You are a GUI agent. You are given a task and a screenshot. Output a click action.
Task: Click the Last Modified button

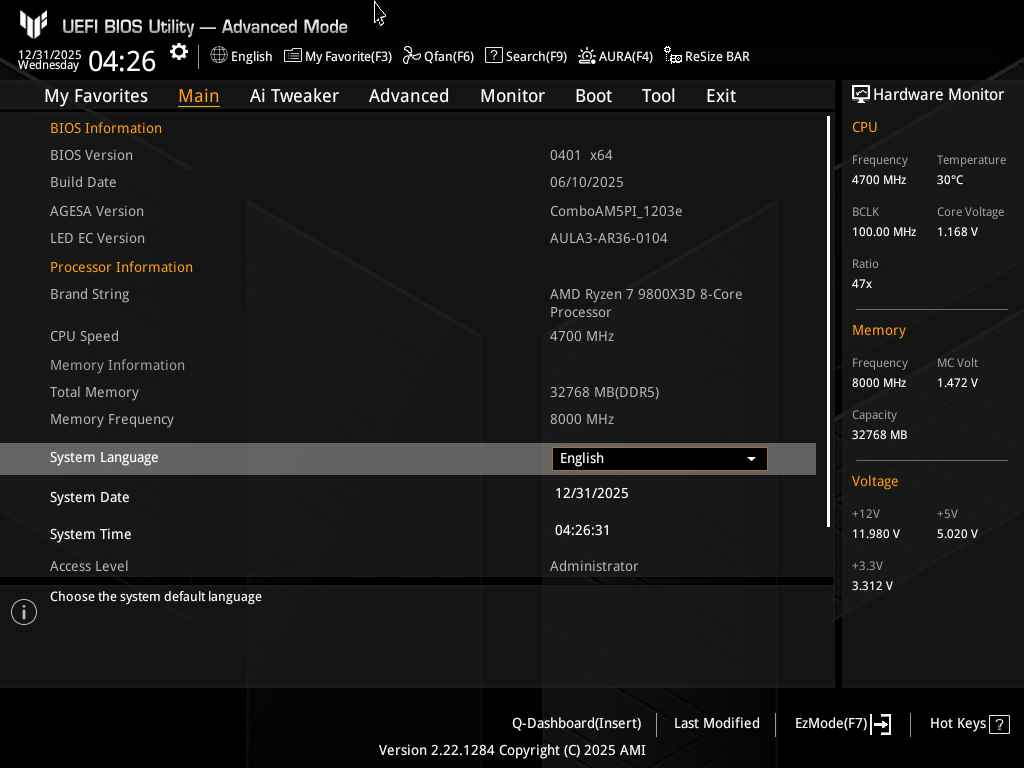tap(716, 724)
